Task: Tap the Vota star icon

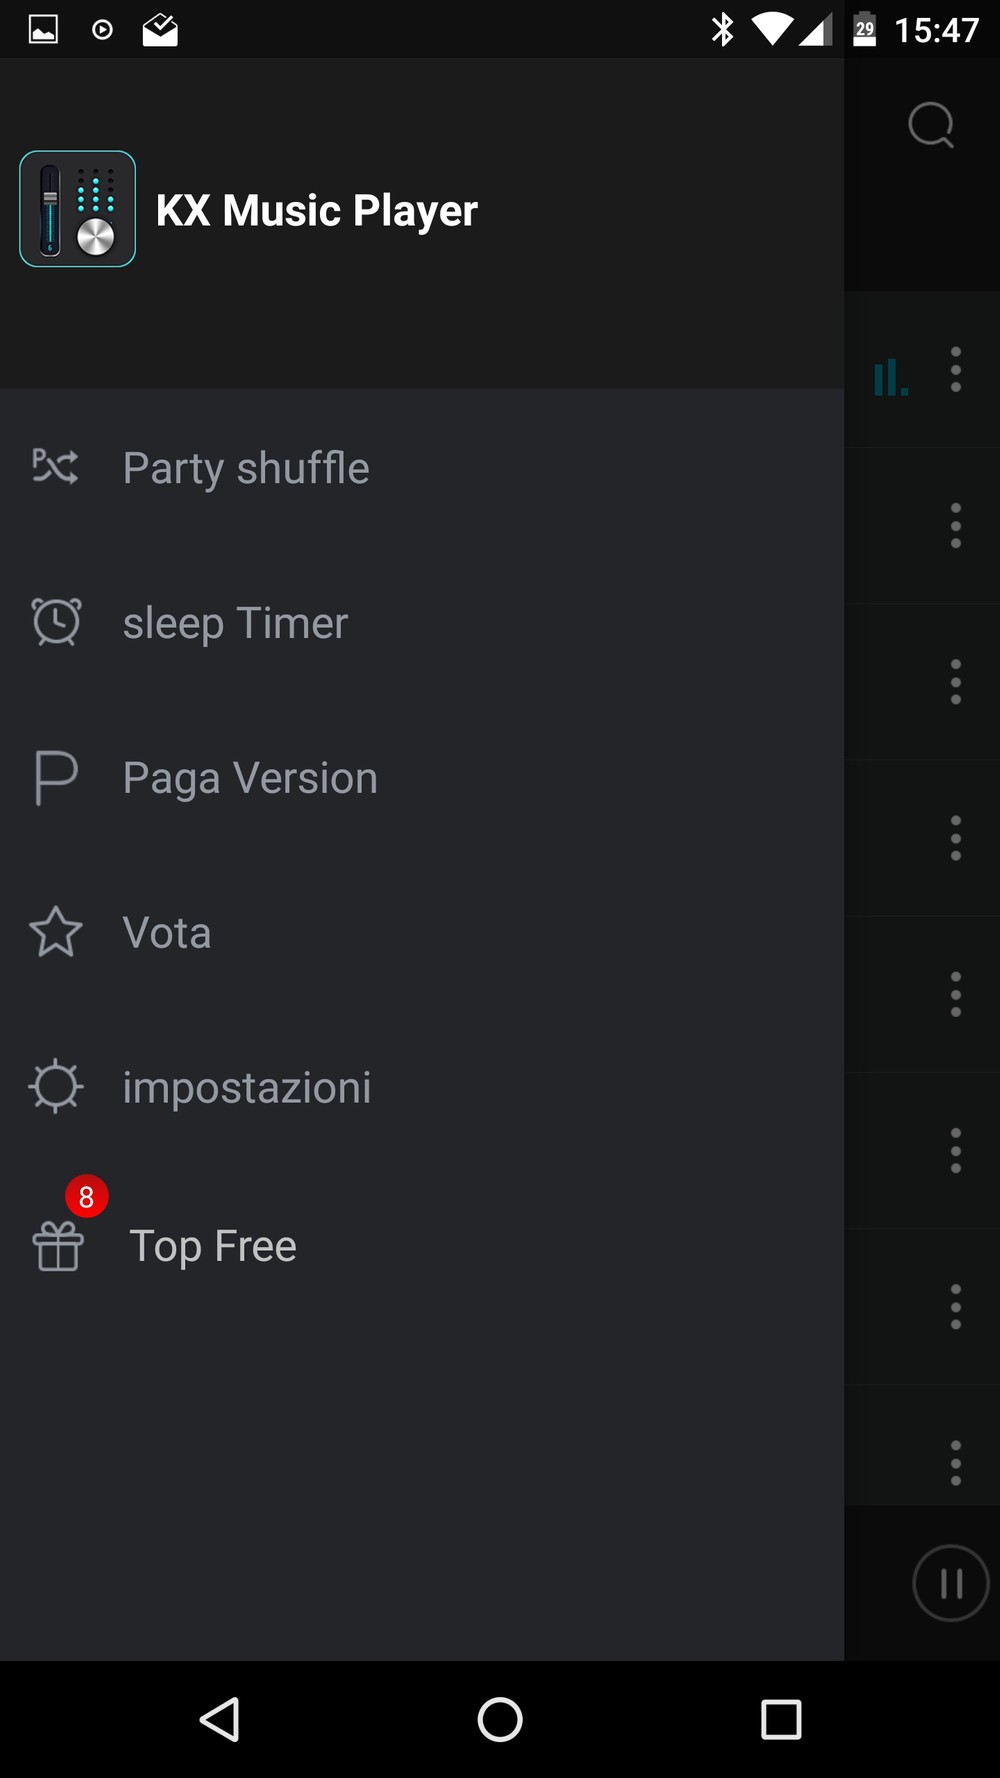Action: 56,932
